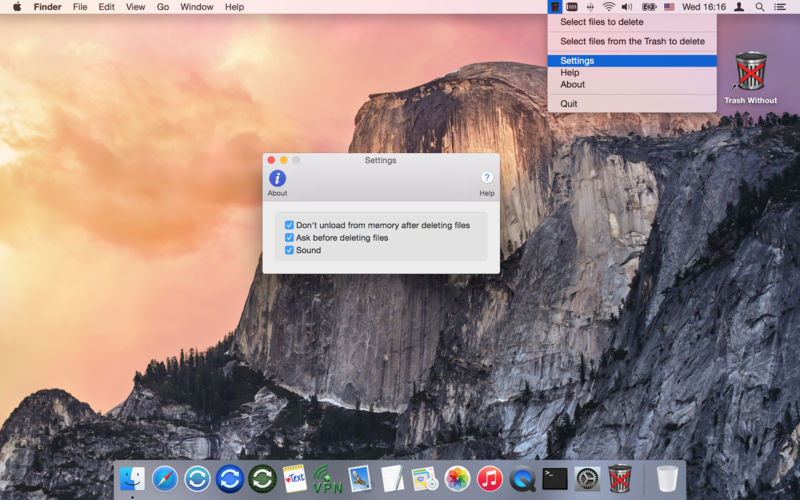Click the battery status icon

coord(649,7)
